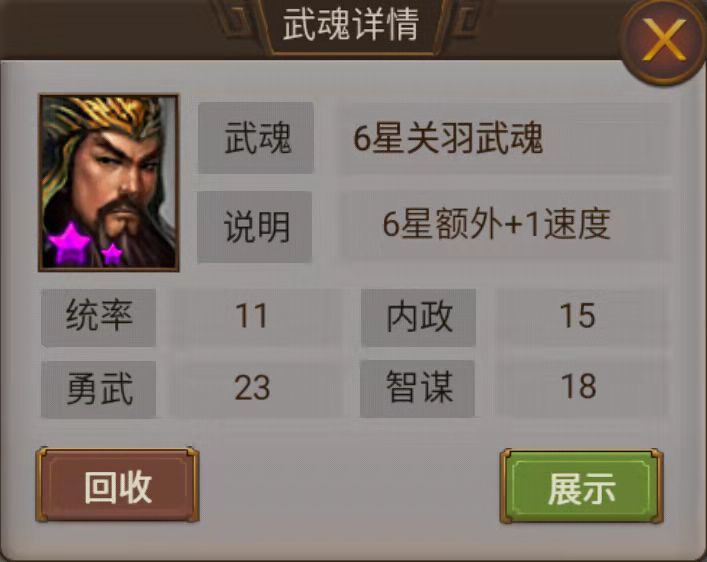Viewport: 707px width, 562px height.
Task: Tap the 智谋 value 18
Action: point(578,387)
